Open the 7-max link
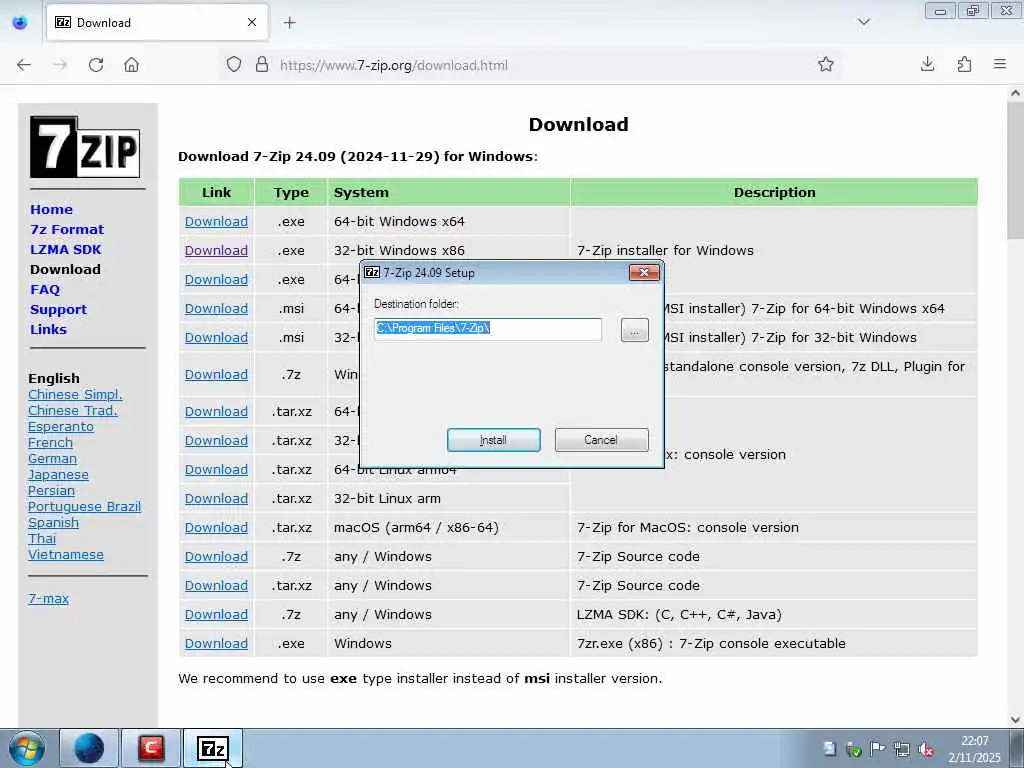The width and height of the screenshot is (1024, 768). (48, 598)
